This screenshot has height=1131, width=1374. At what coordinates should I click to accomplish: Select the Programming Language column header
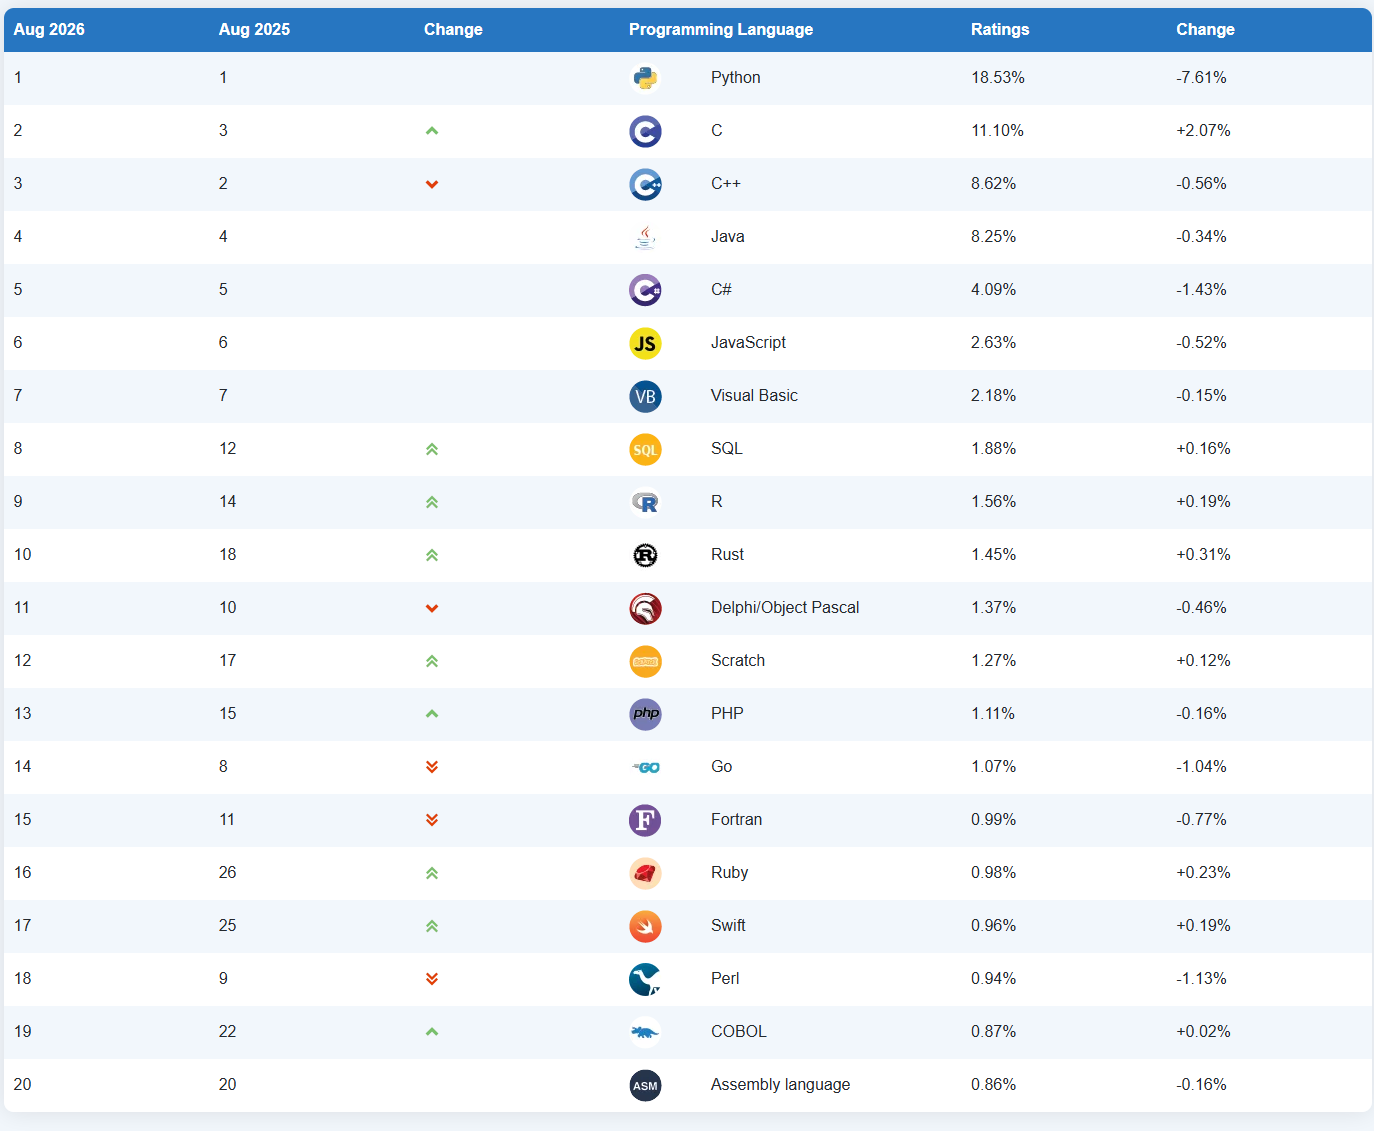(721, 30)
